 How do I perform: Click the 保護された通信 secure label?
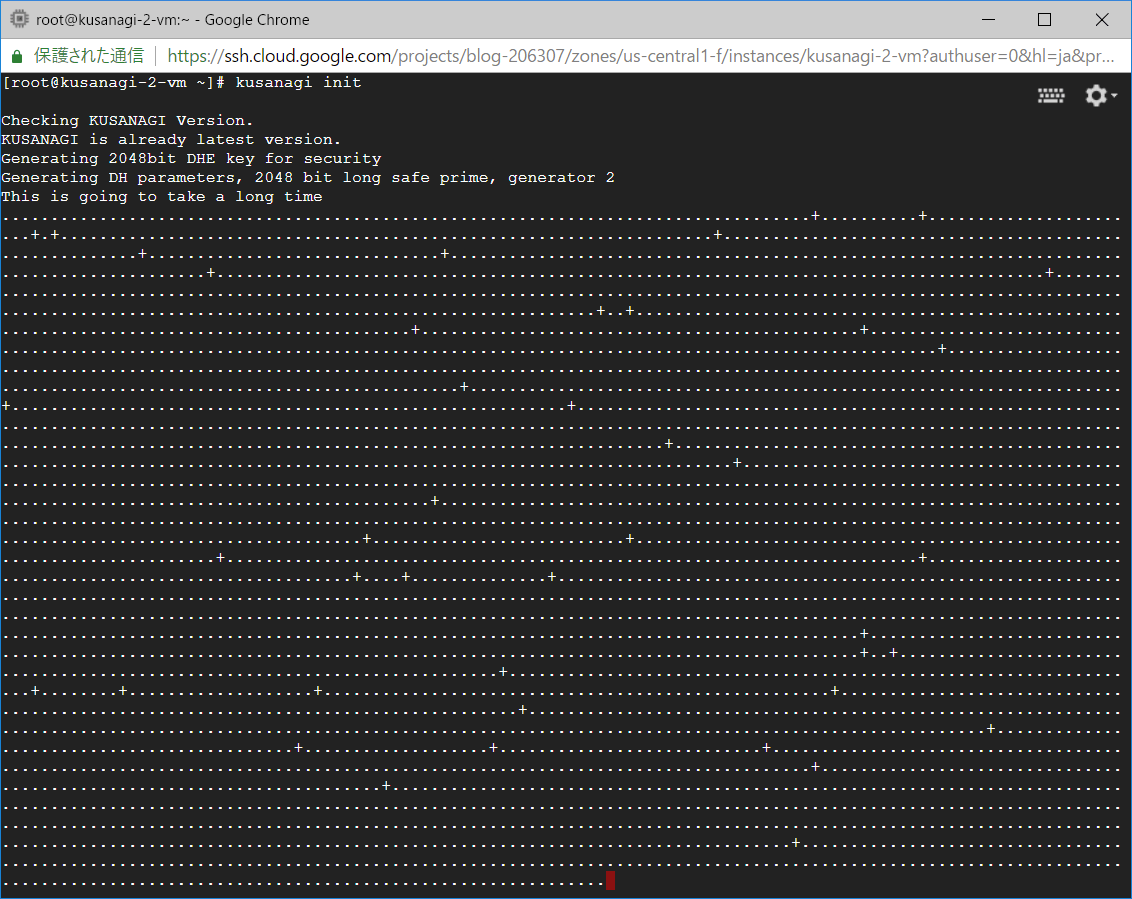click(x=88, y=56)
